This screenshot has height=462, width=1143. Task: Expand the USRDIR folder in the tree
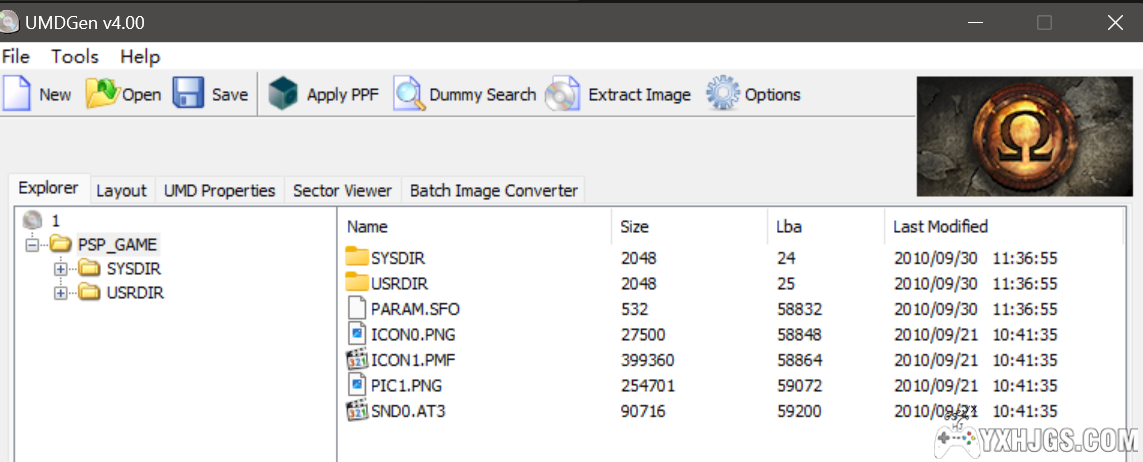[x=61, y=292]
